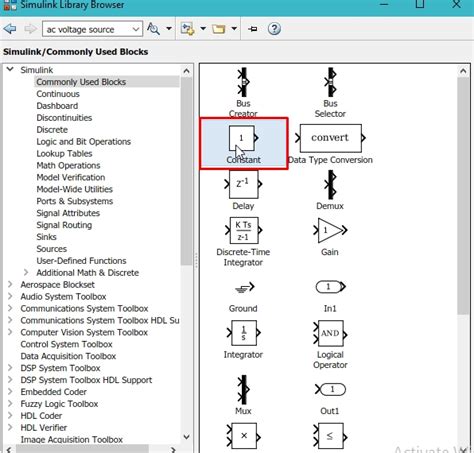Image resolution: width=474 pixels, height=453 pixels.
Task: Click the back navigation arrow
Action: click(10, 29)
